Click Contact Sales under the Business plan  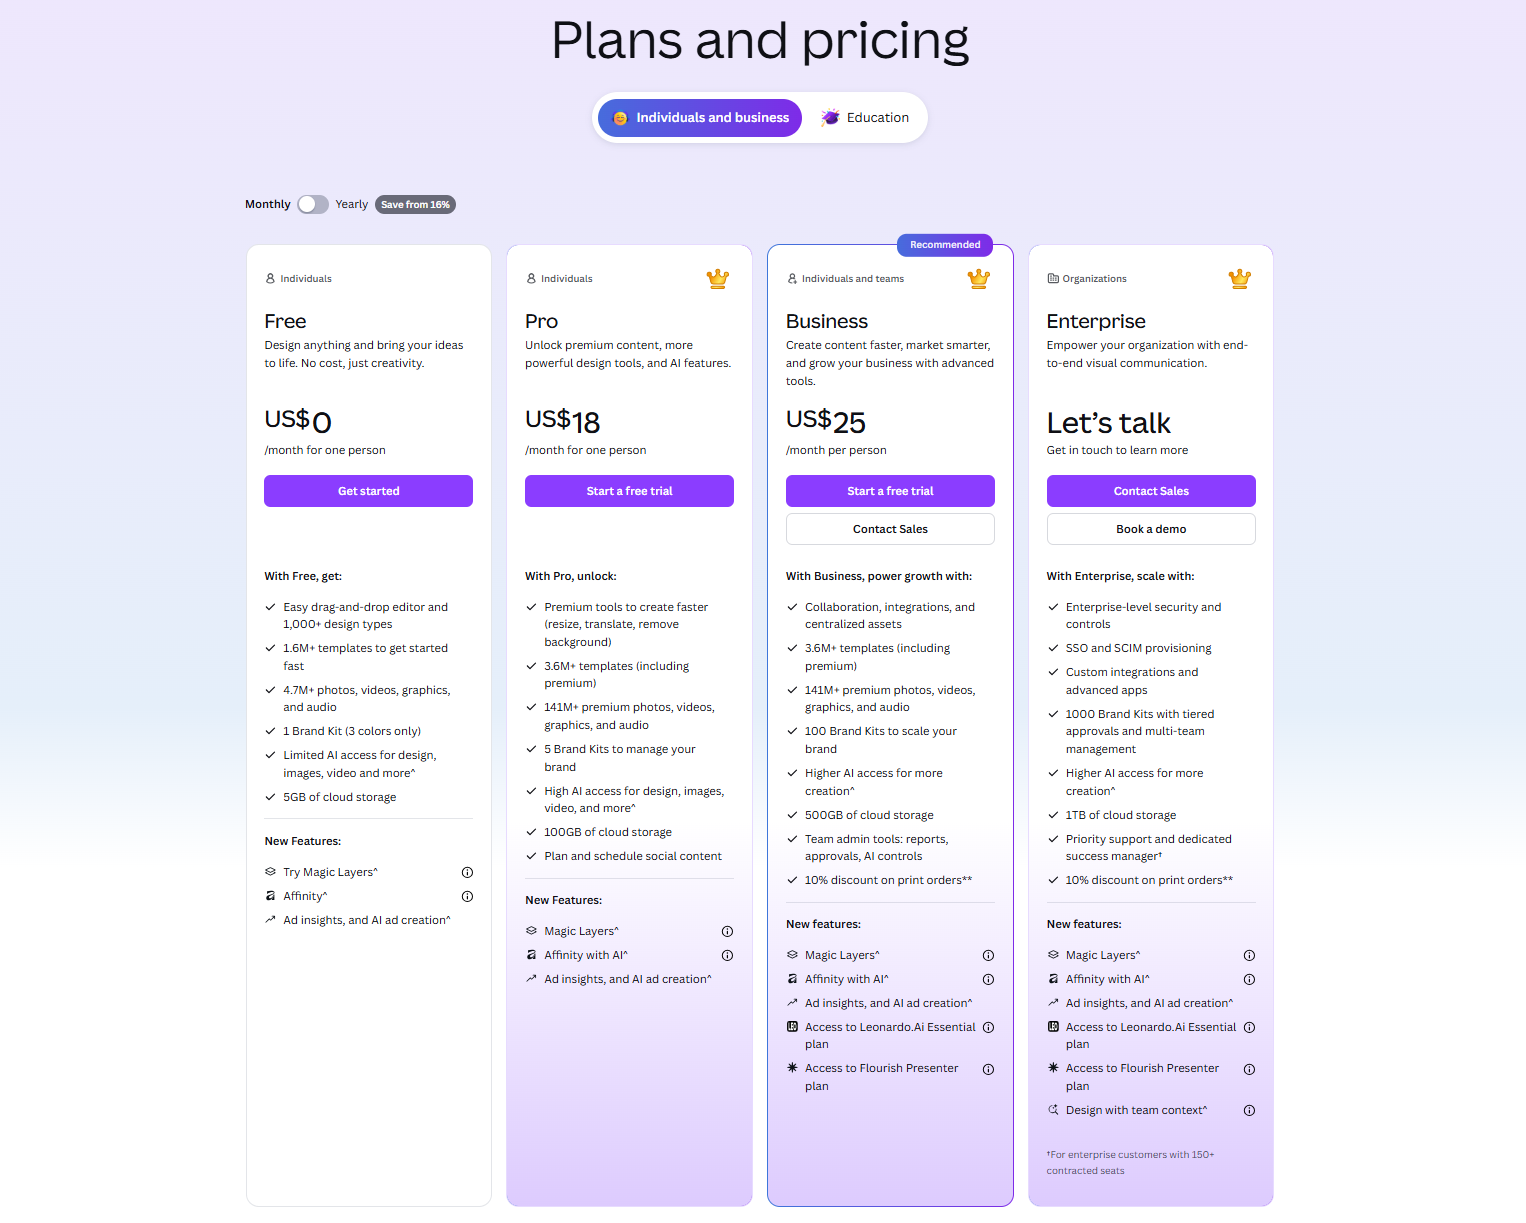[890, 529]
